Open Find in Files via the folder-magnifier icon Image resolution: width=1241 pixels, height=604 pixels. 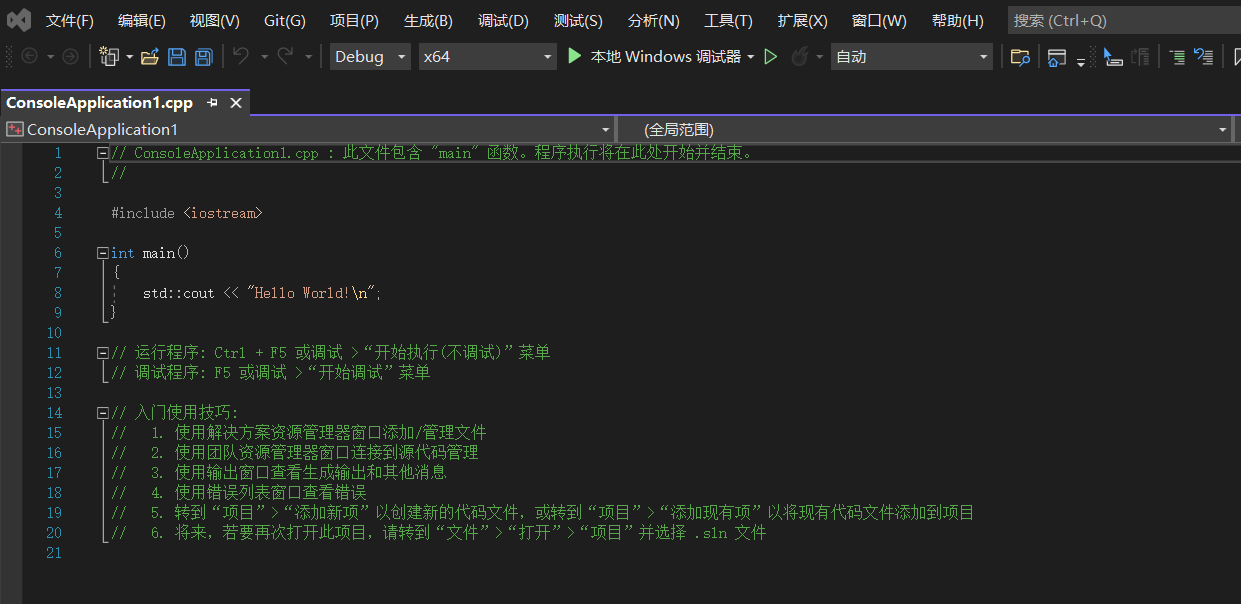(1020, 57)
